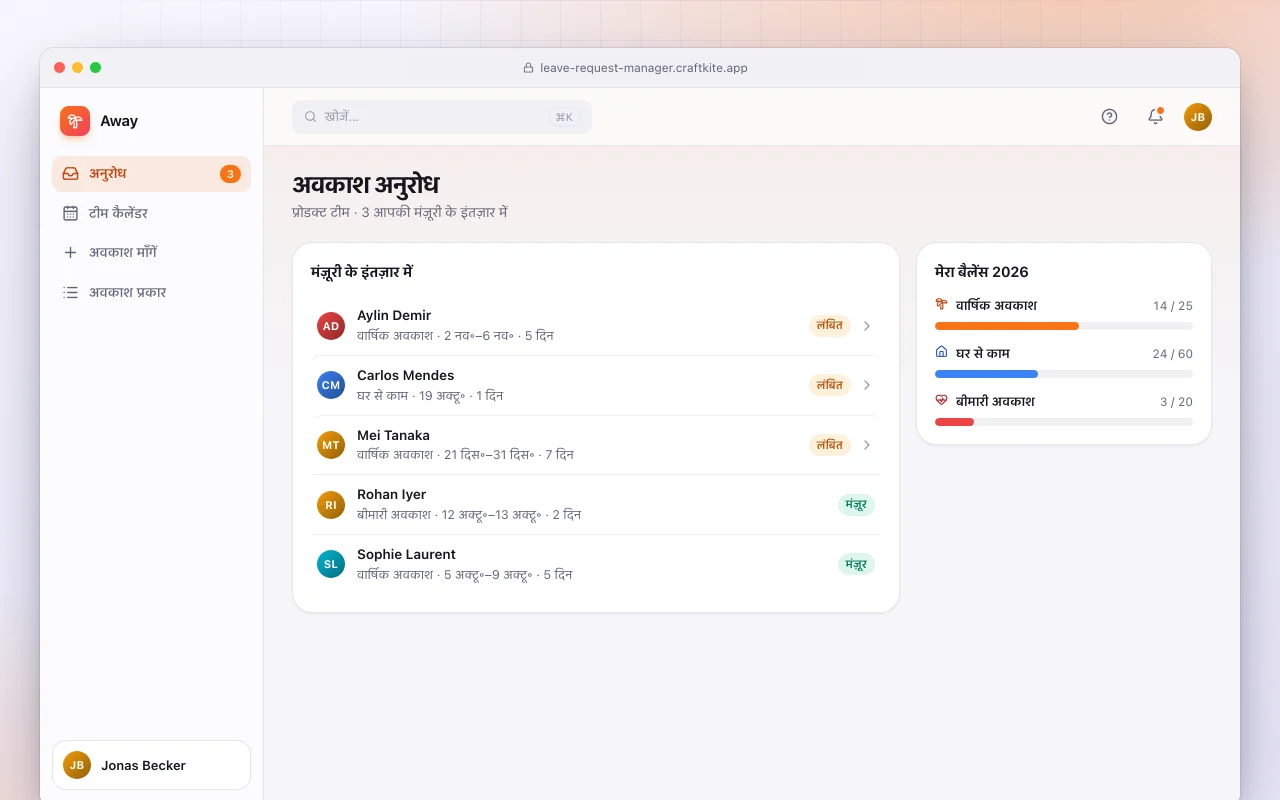Open the notifications bell icon

pyautogui.click(x=1155, y=117)
